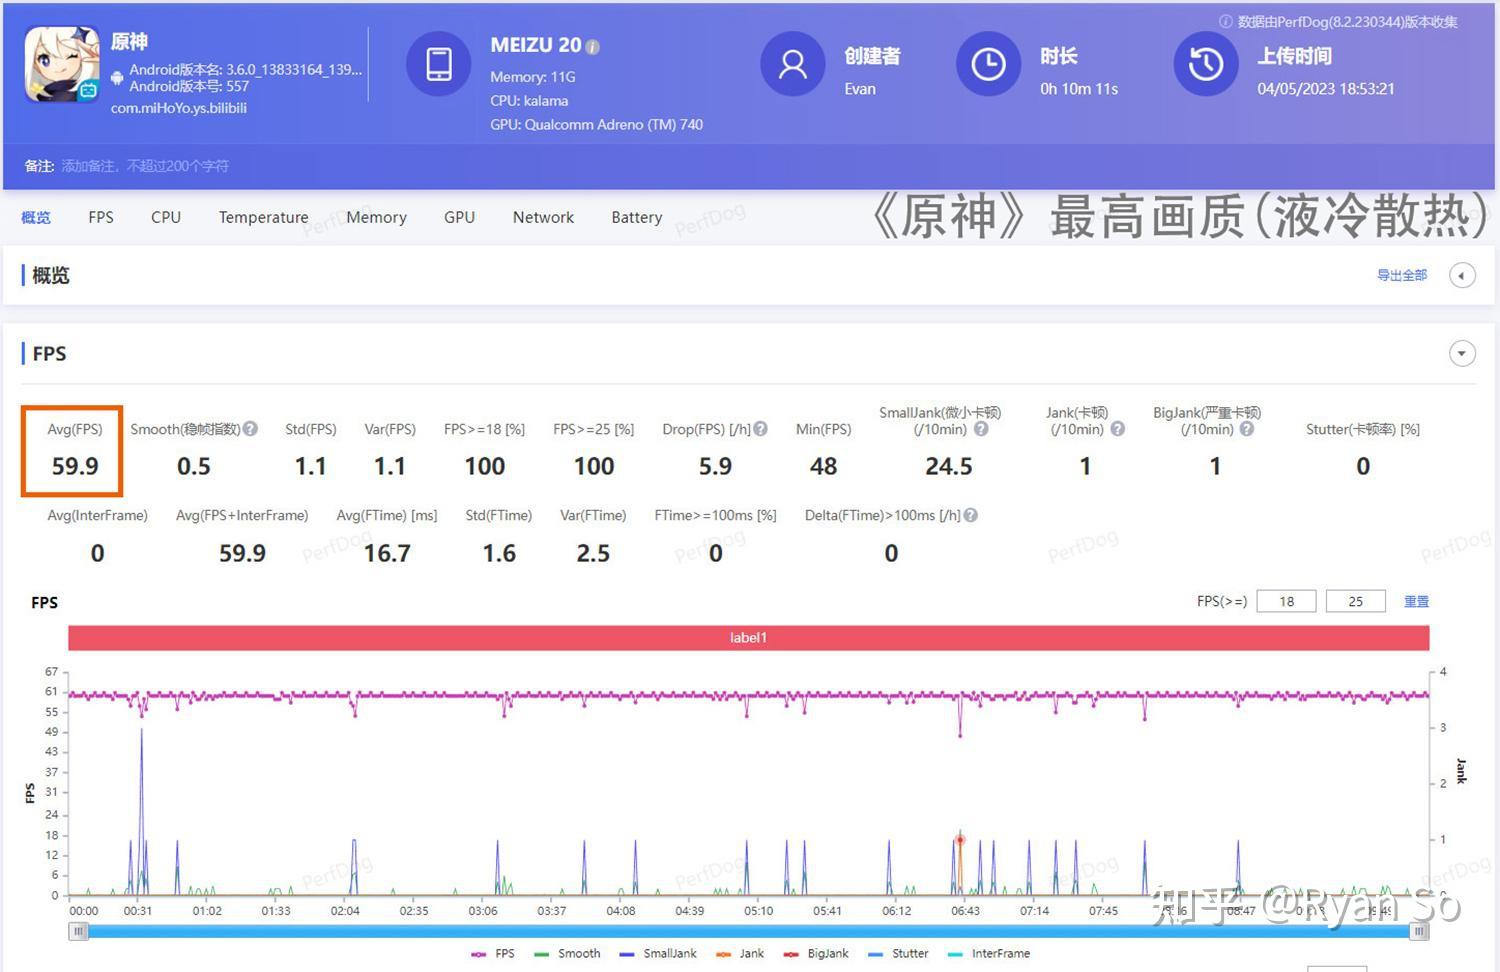
Task: Click the Avg(FTime) value 16.7
Action: 387,553
